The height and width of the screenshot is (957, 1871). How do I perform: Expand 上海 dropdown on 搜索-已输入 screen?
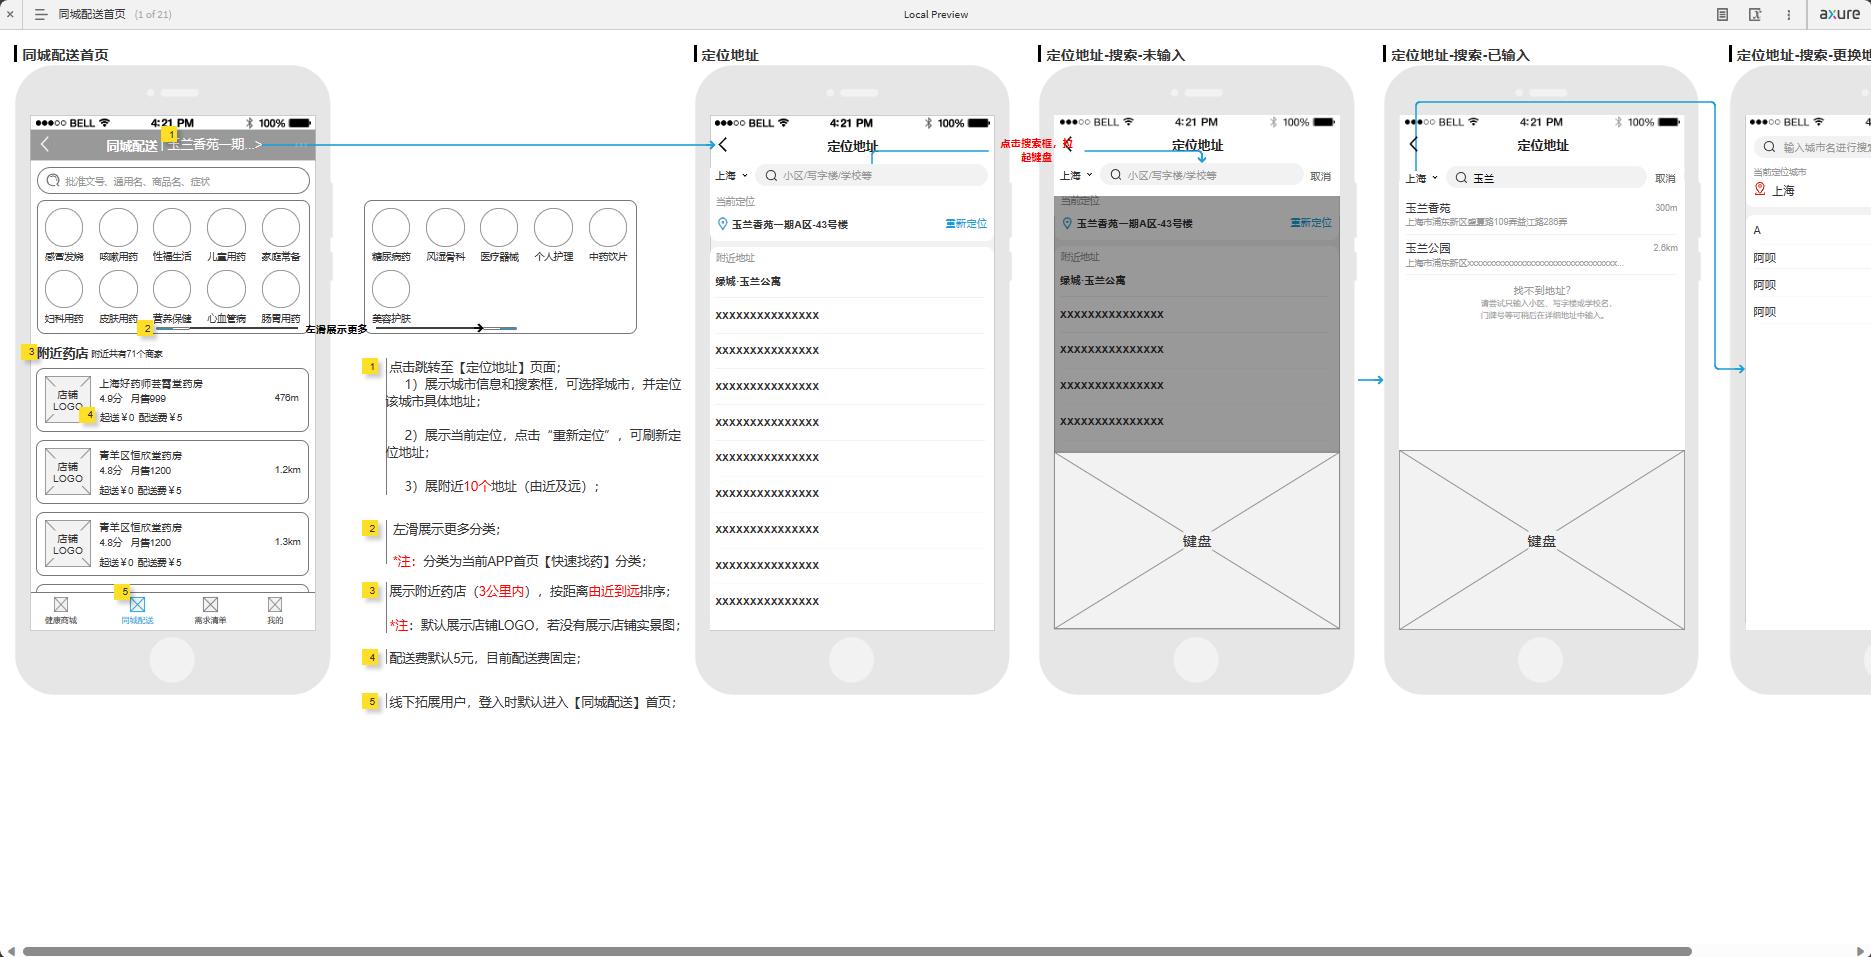[1421, 178]
